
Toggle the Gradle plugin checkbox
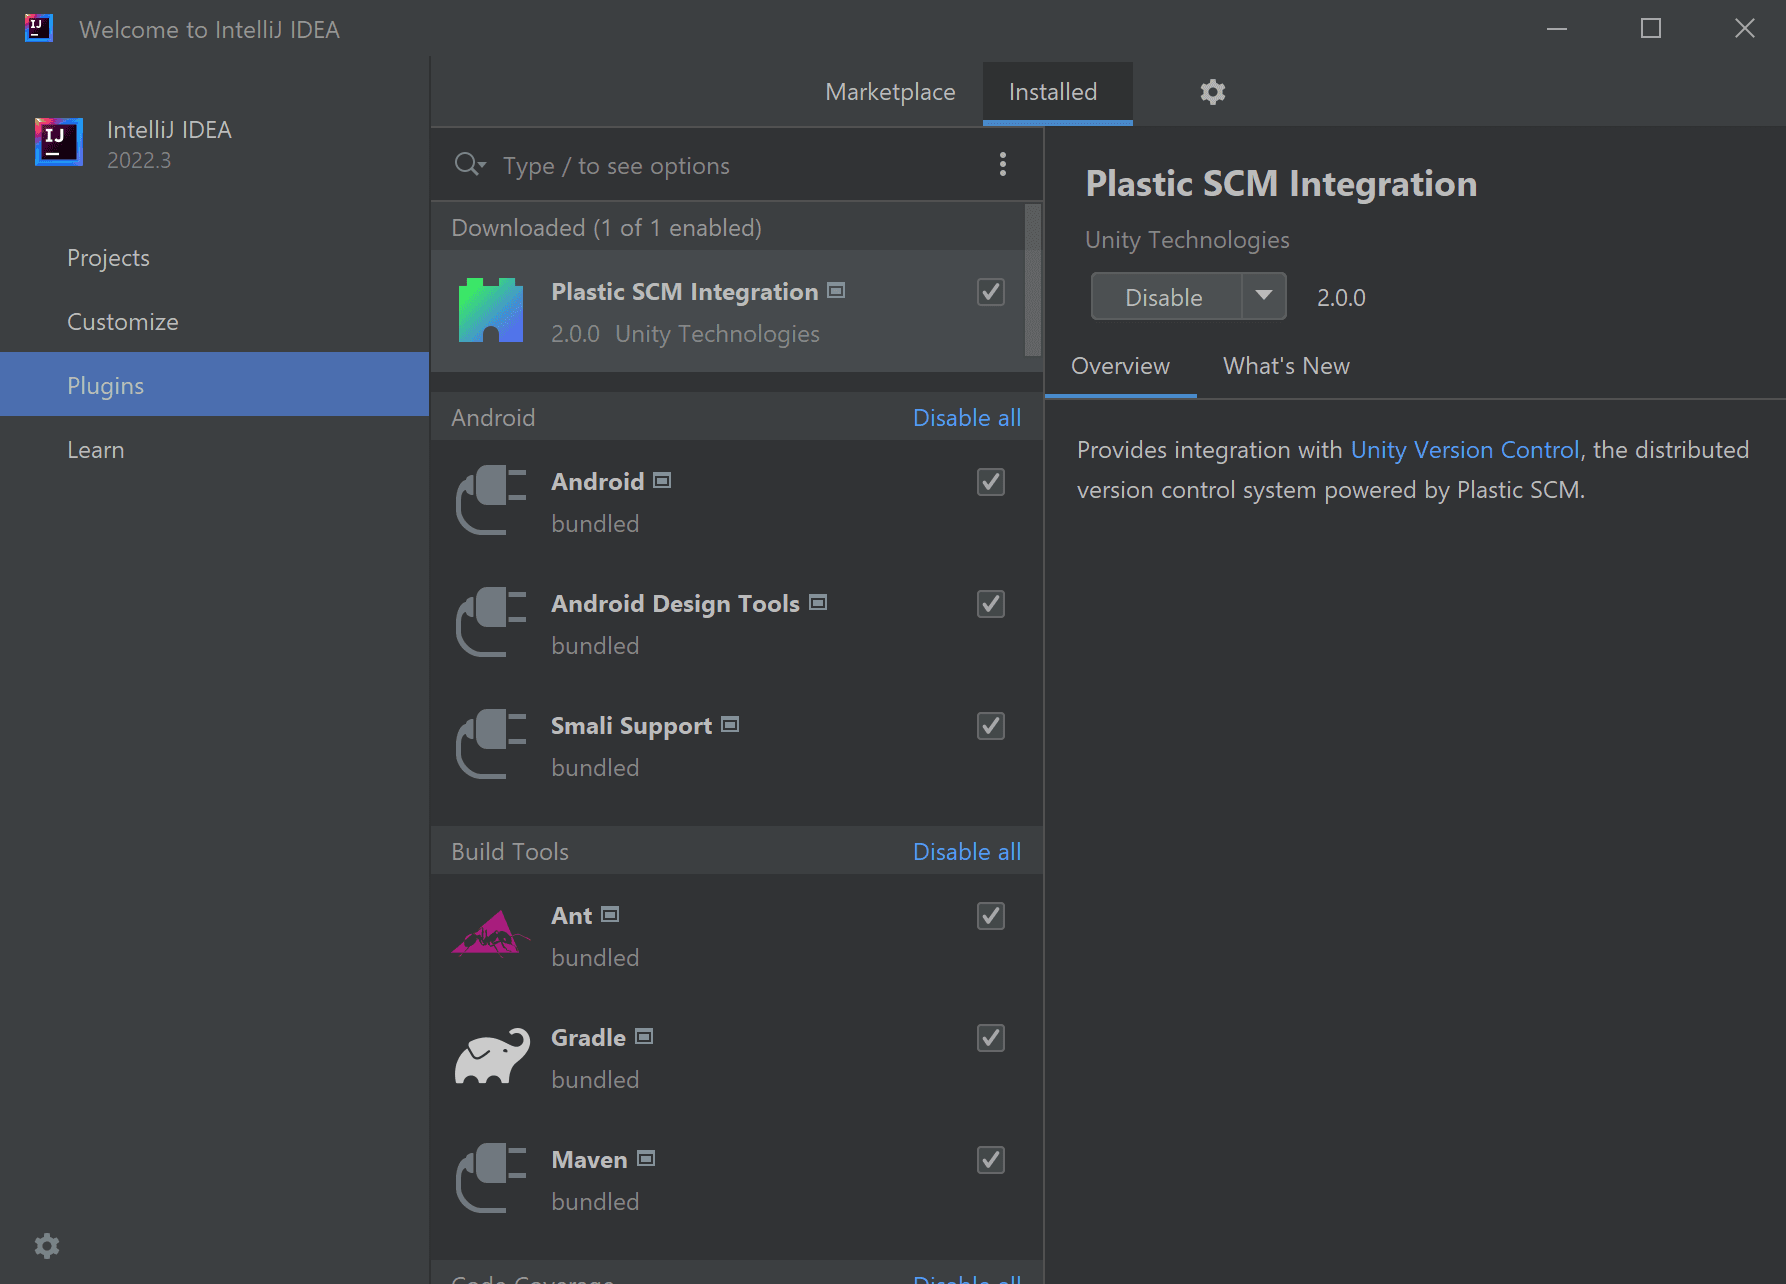pos(991,1038)
